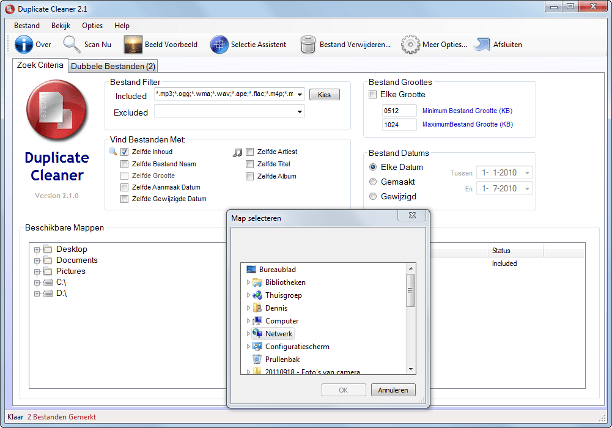Viewport: 612px width, 428px height.
Task: Click the Configuratiescherm control panel icon
Action: point(257,346)
